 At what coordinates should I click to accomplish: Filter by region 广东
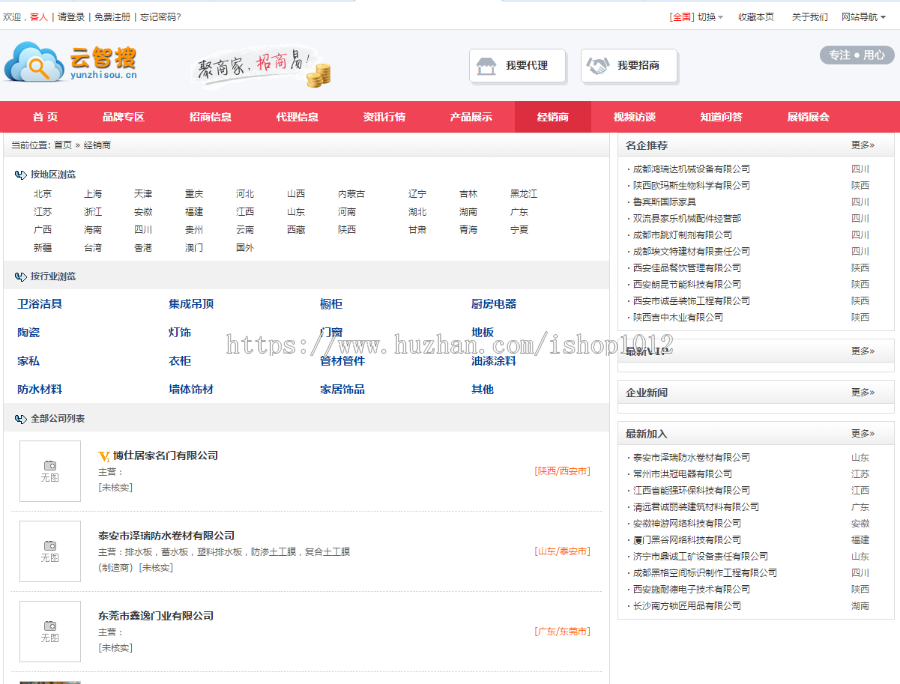tap(519, 212)
